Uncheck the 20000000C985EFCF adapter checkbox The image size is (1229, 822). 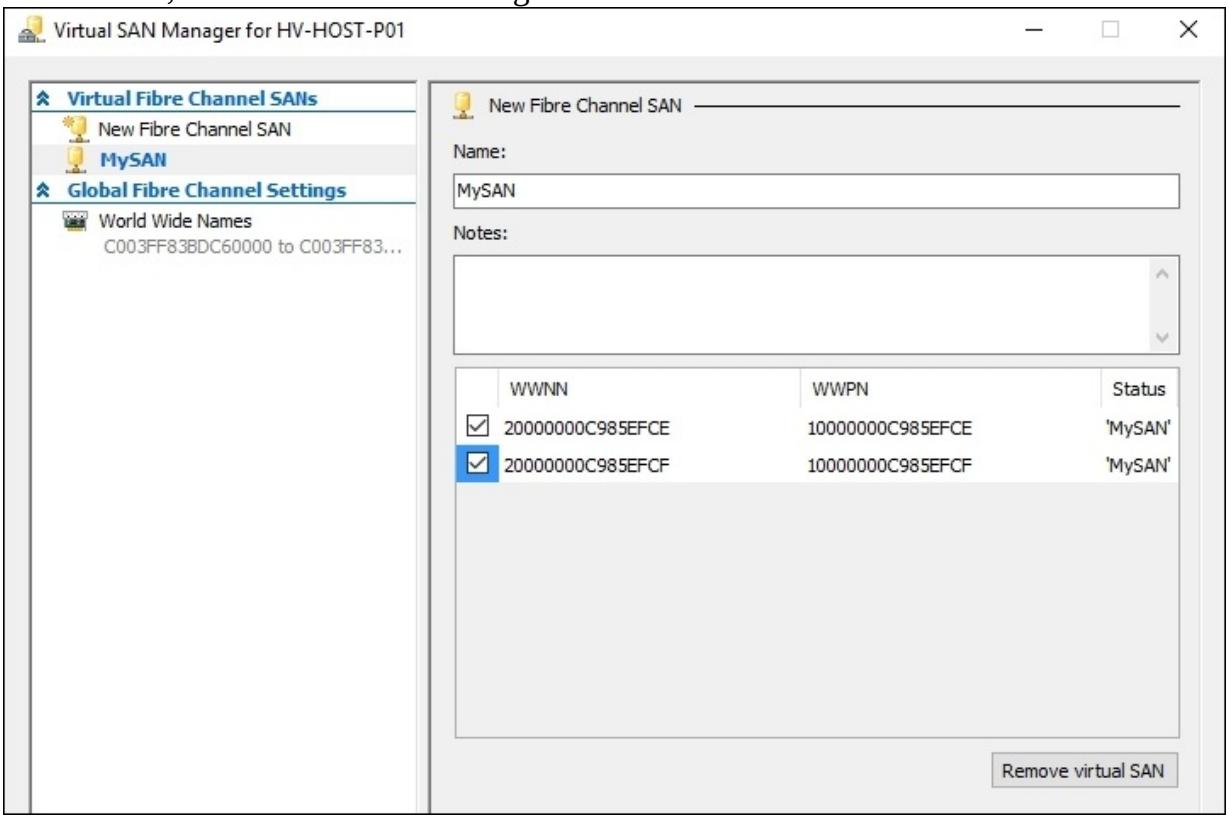(477, 463)
